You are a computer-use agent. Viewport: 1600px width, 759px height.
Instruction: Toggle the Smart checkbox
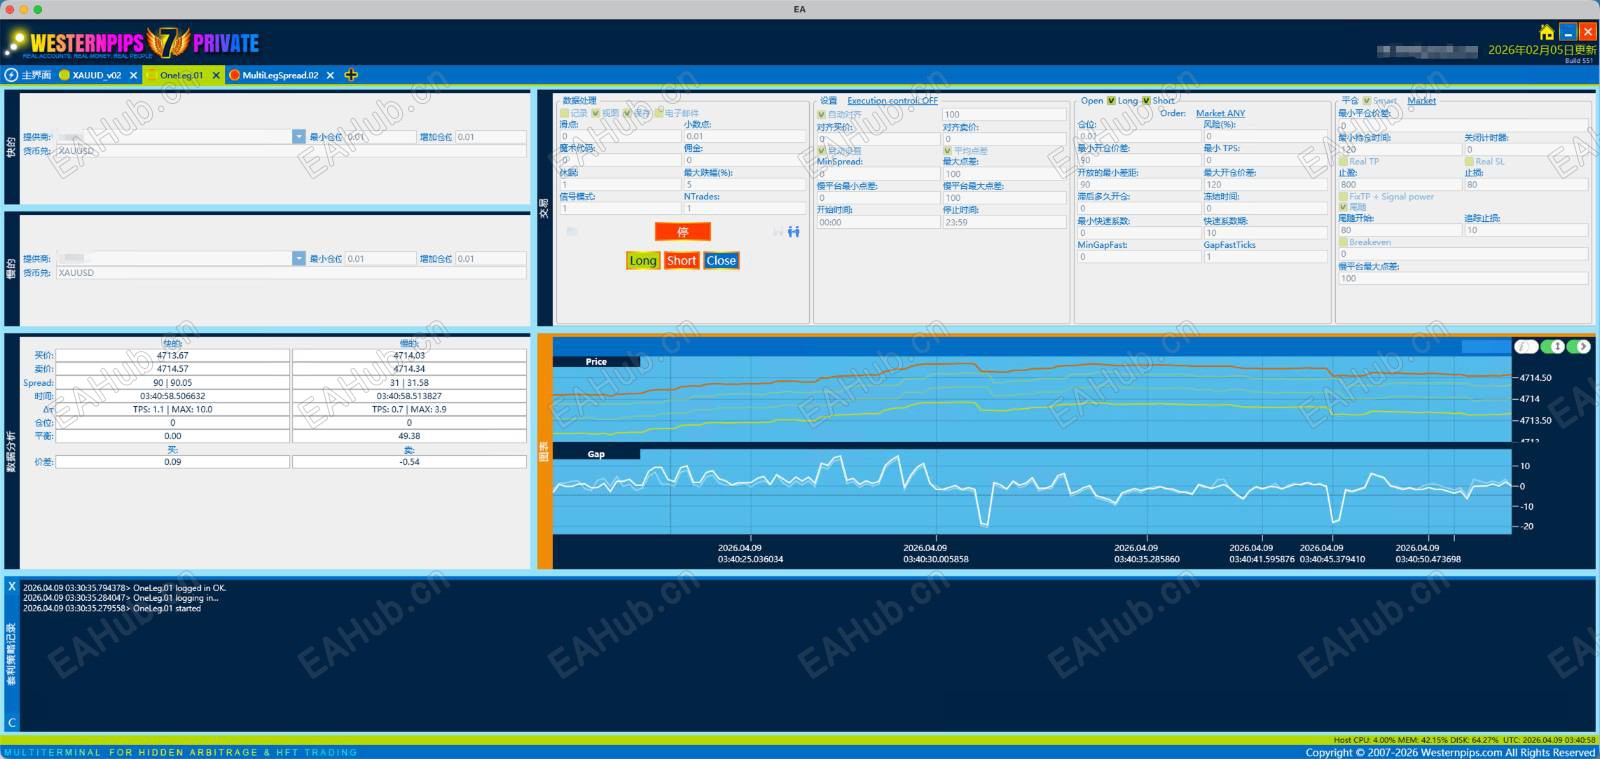coord(1367,101)
